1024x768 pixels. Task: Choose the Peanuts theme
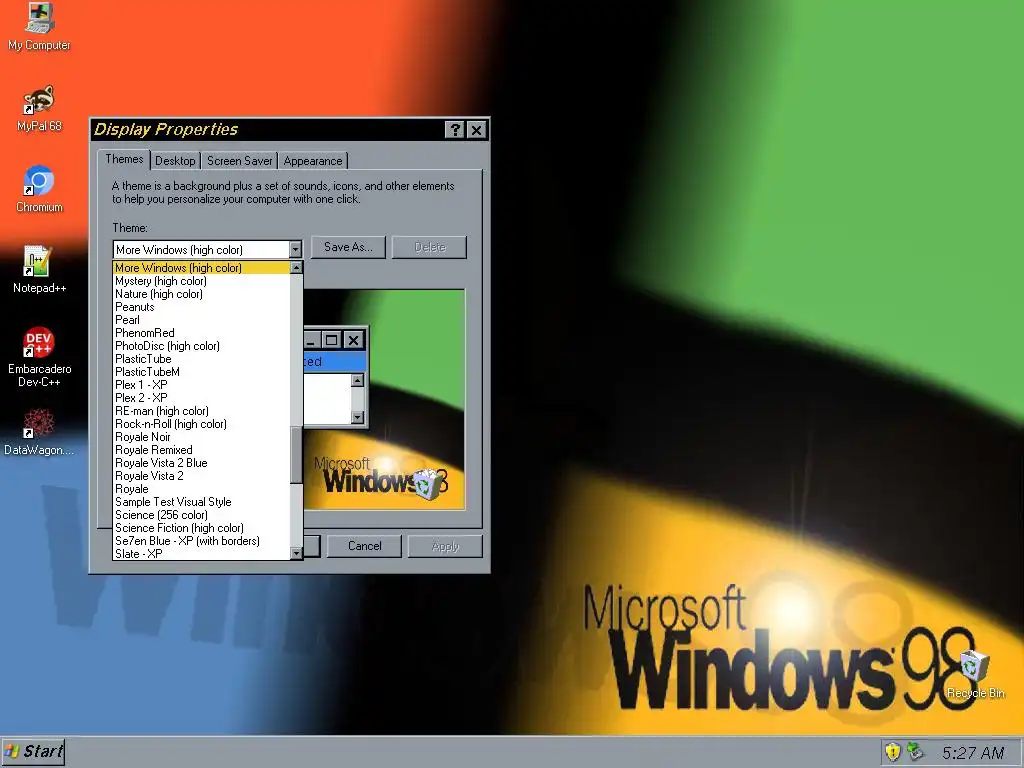(201, 307)
